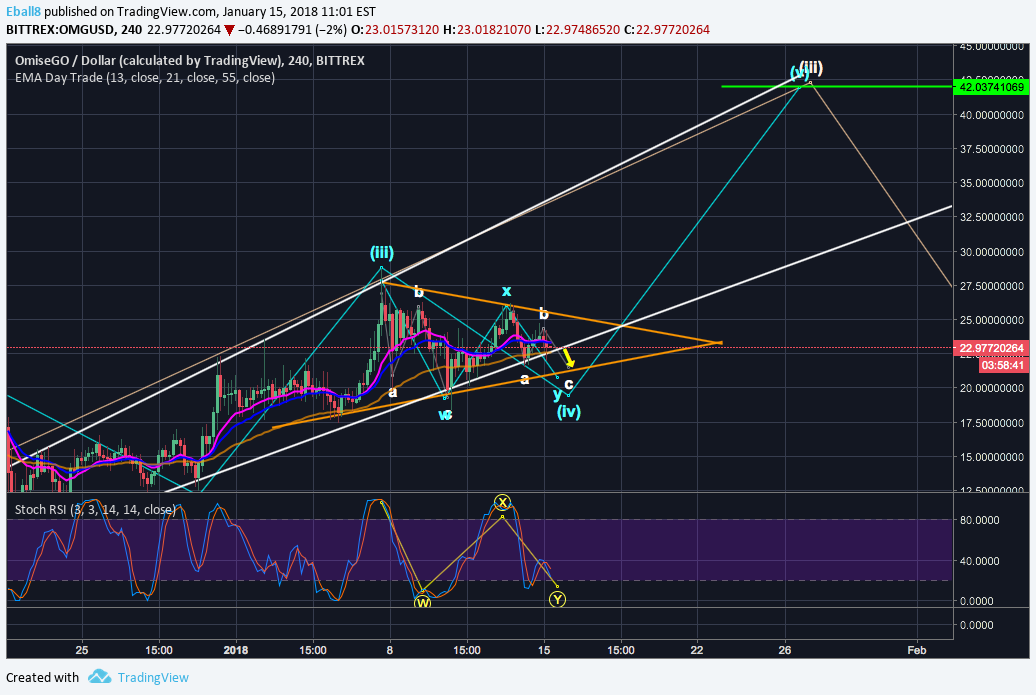Click the OmiseGO / Dollar chart title
Image resolution: width=1036 pixels, height=695 pixels.
point(190,60)
